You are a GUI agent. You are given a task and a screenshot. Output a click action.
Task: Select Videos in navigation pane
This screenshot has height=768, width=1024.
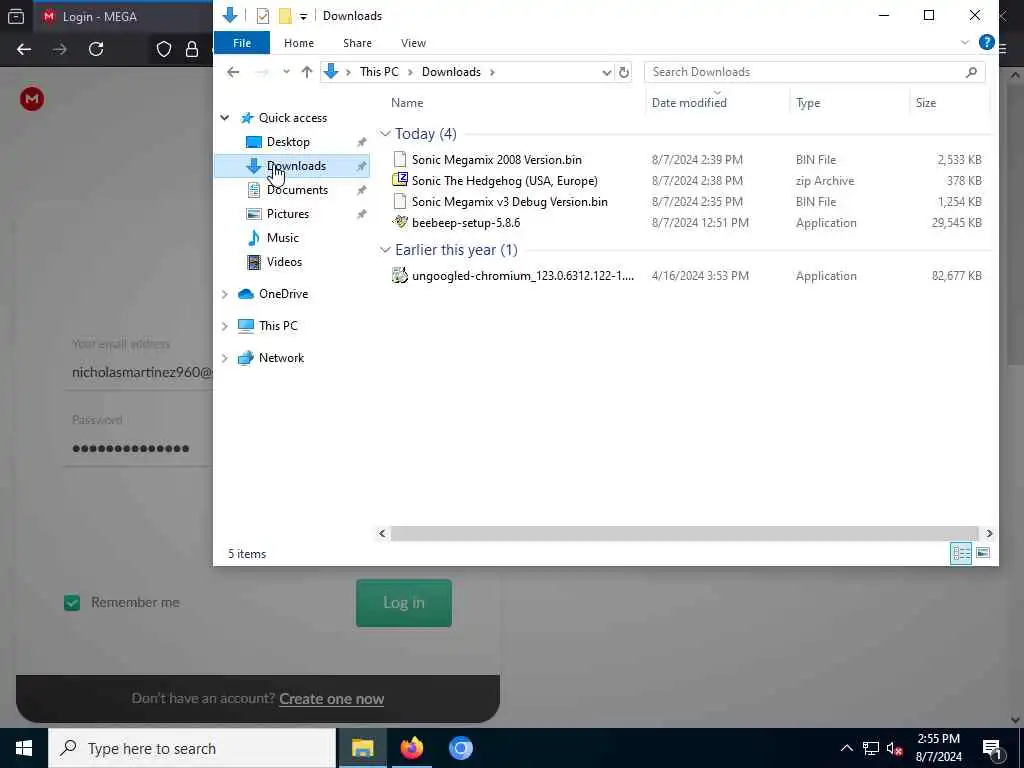point(284,262)
